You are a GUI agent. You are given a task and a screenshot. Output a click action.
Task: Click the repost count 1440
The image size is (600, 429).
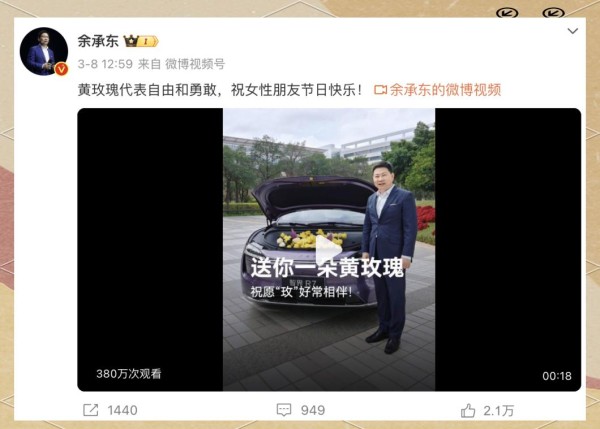pos(122,410)
